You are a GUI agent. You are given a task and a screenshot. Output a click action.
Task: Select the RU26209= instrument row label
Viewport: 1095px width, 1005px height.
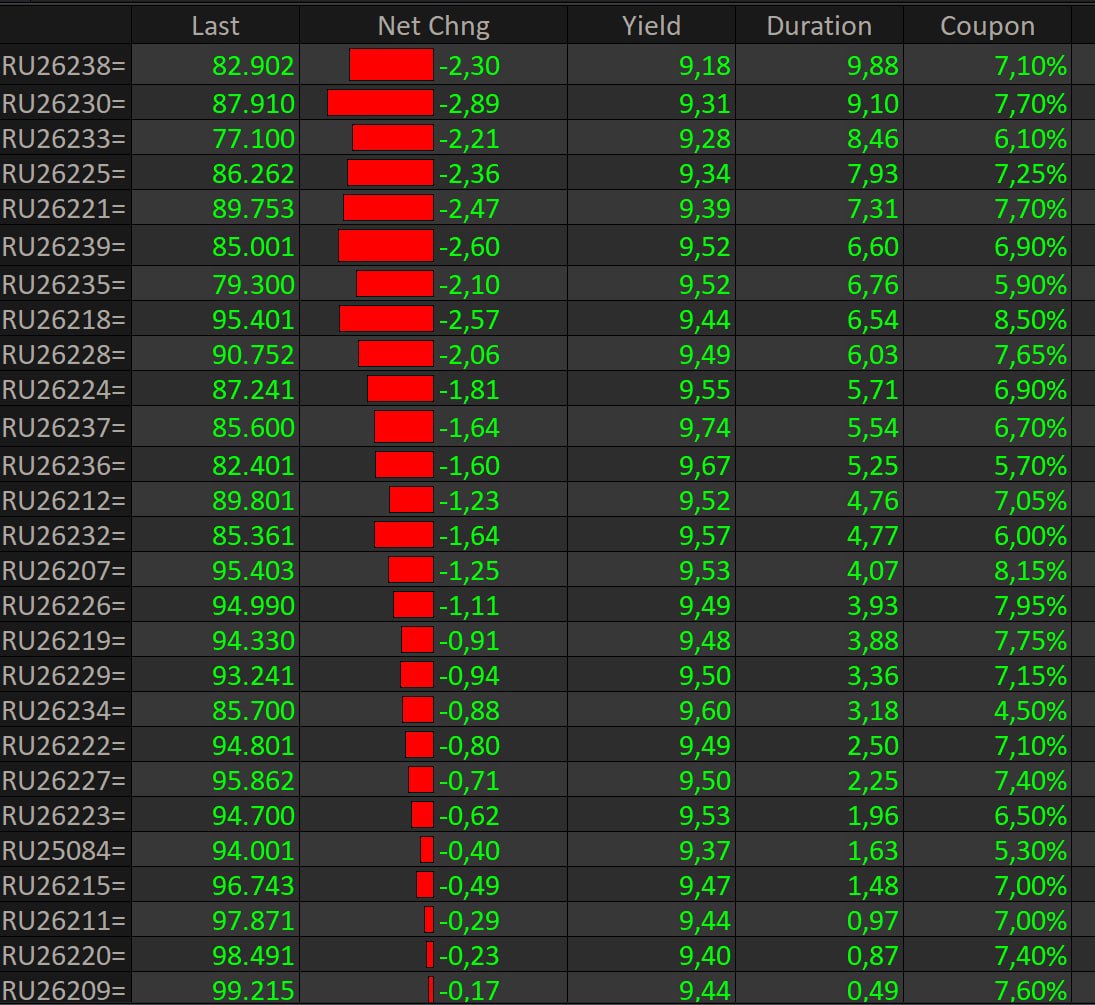pos(64,990)
